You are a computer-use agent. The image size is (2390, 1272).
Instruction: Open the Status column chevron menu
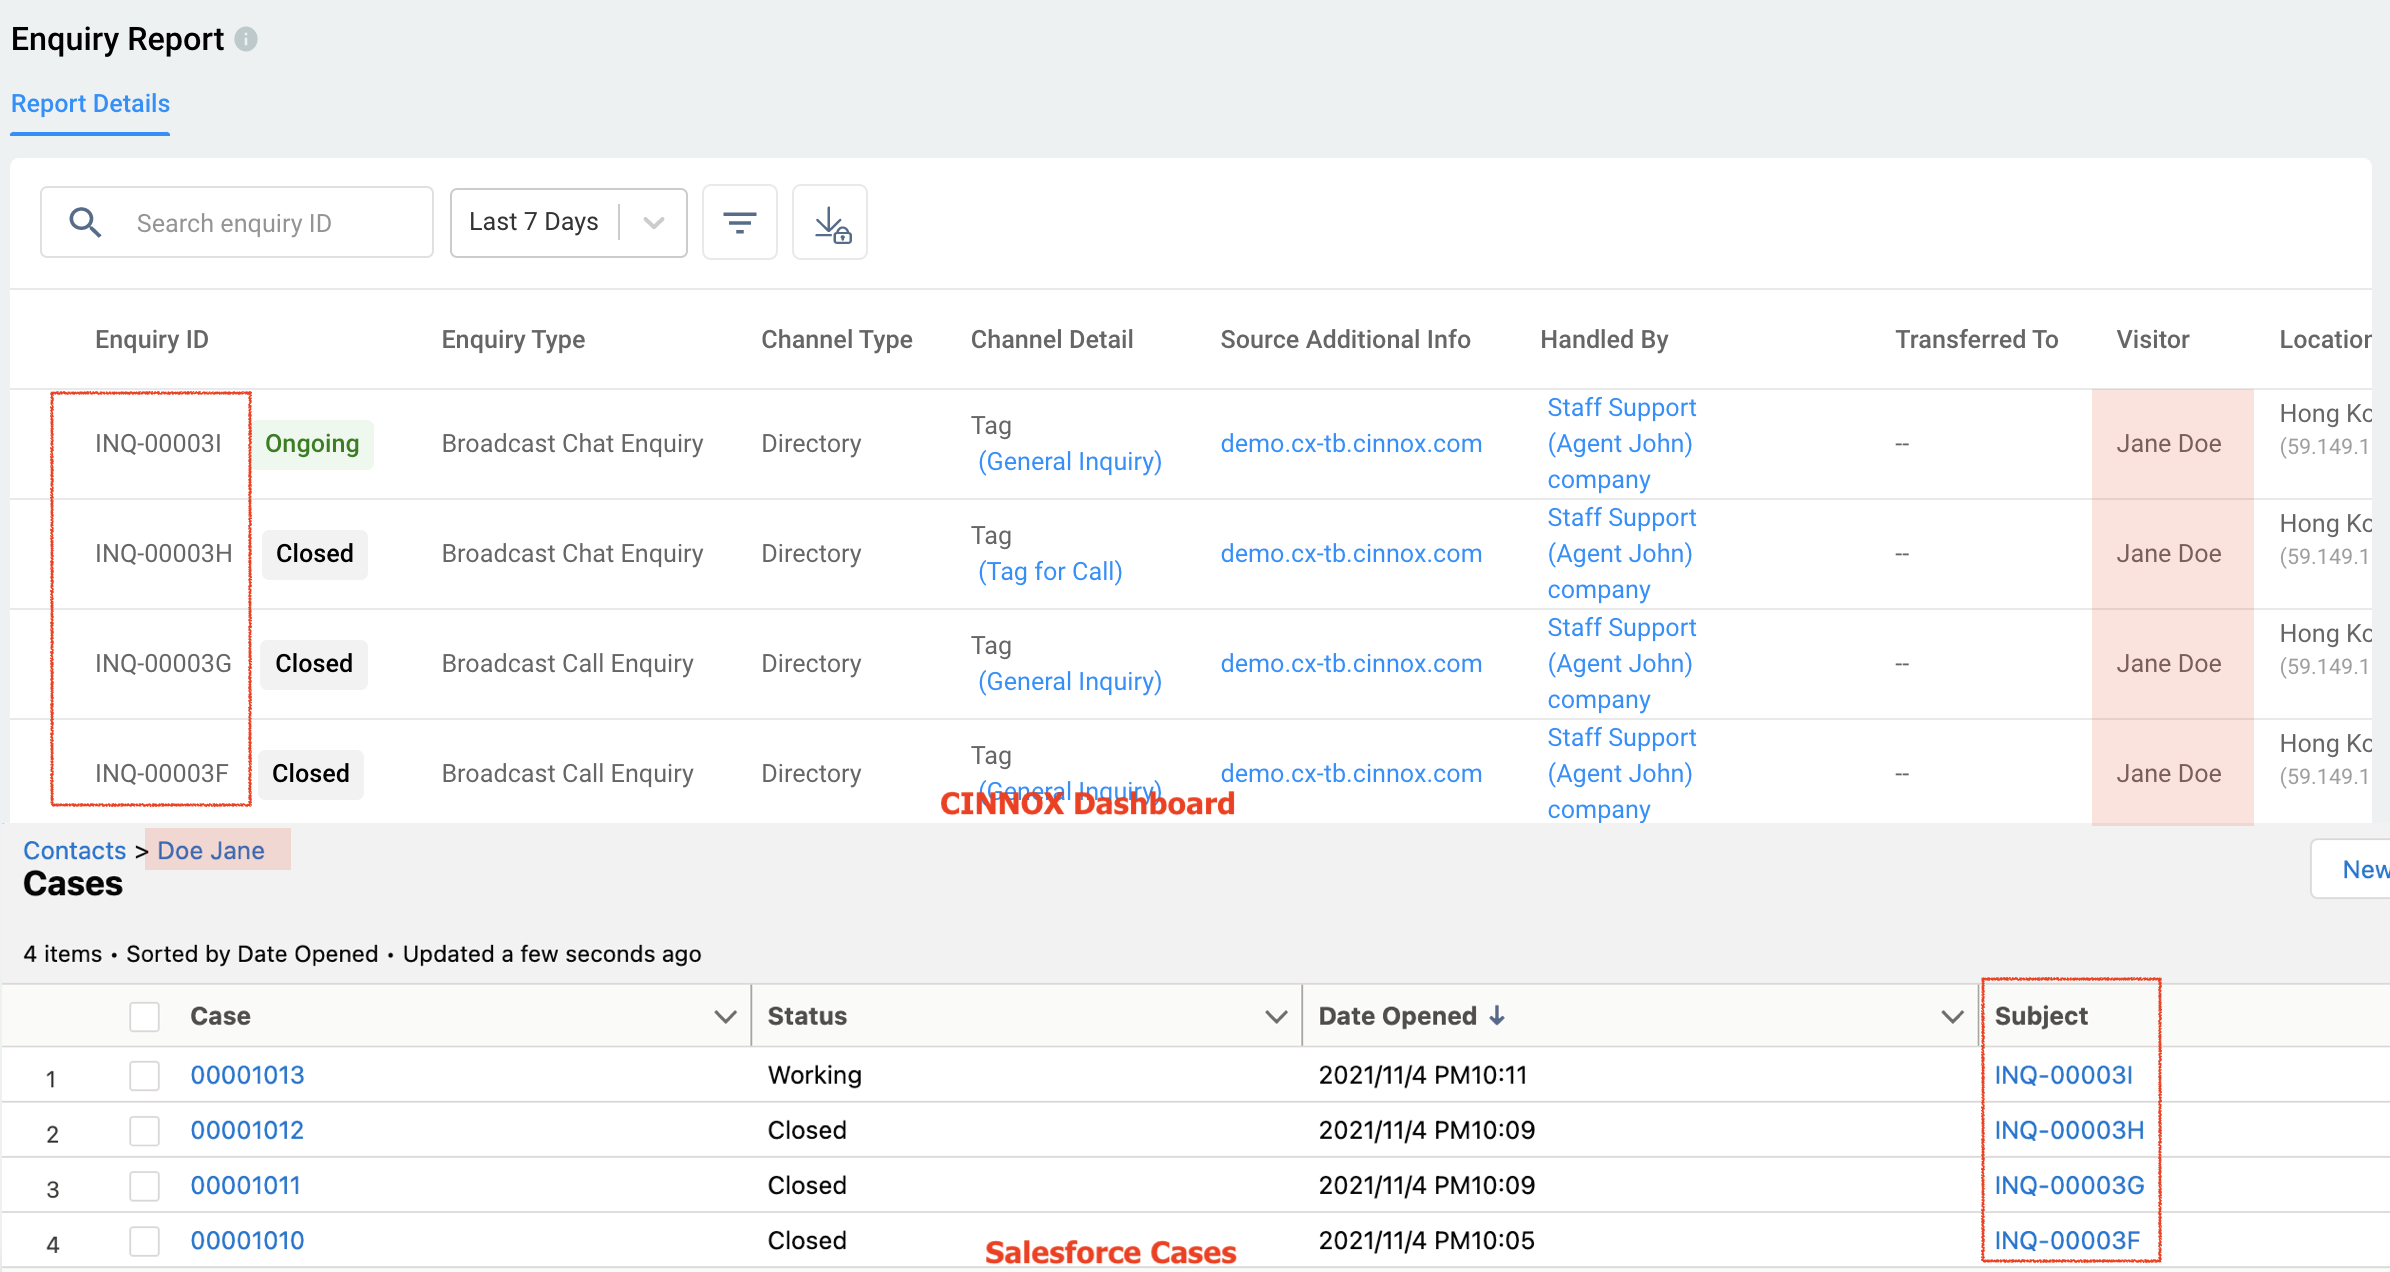1275,1017
